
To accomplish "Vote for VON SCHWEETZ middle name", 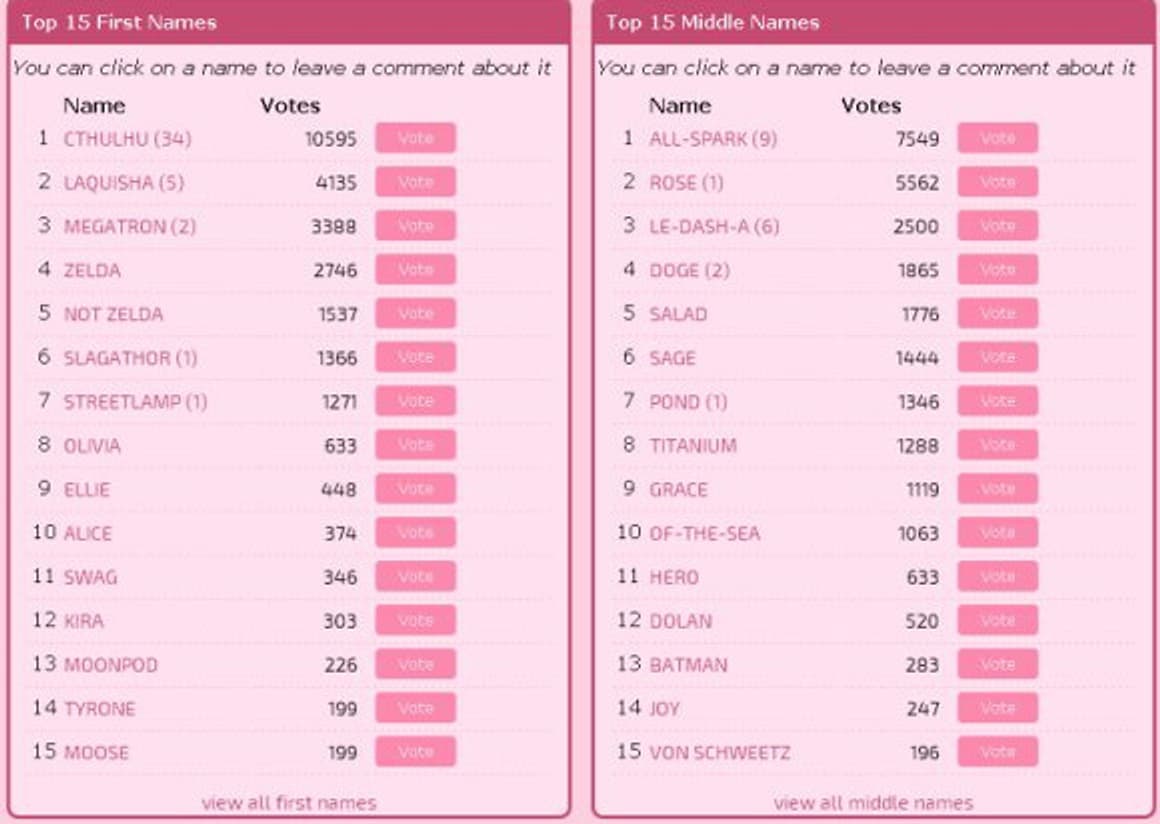I will (x=997, y=752).
